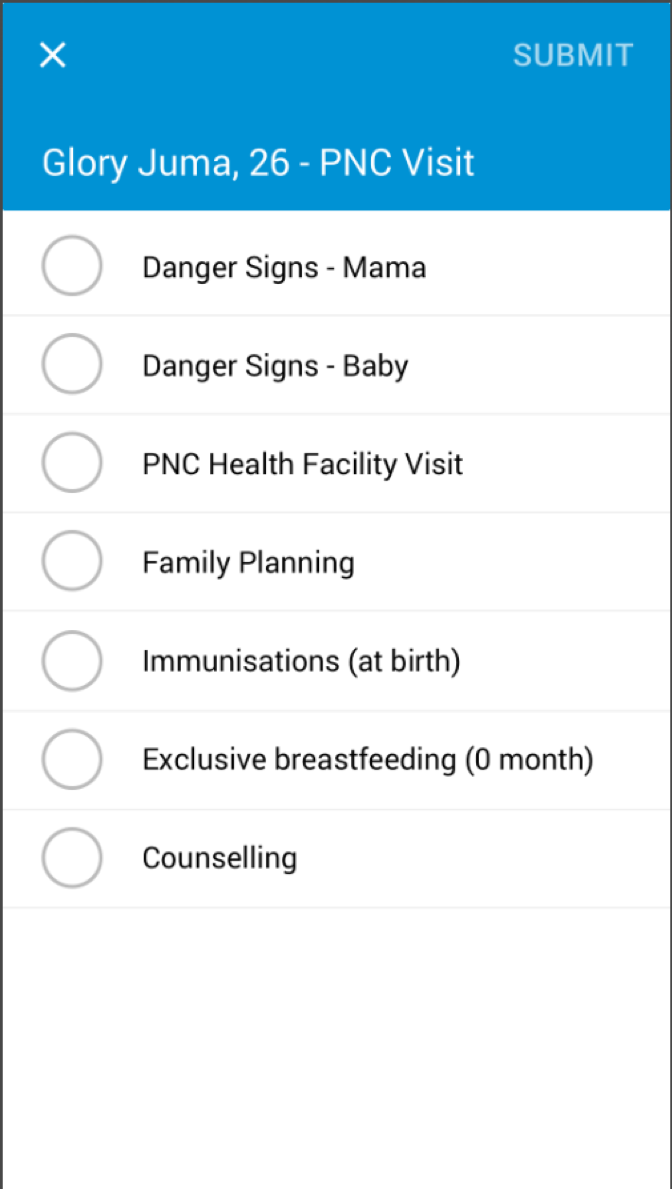Viewport: 672px width, 1189px height.
Task: Tap the Immunisations (at birth) label
Action: (x=301, y=660)
